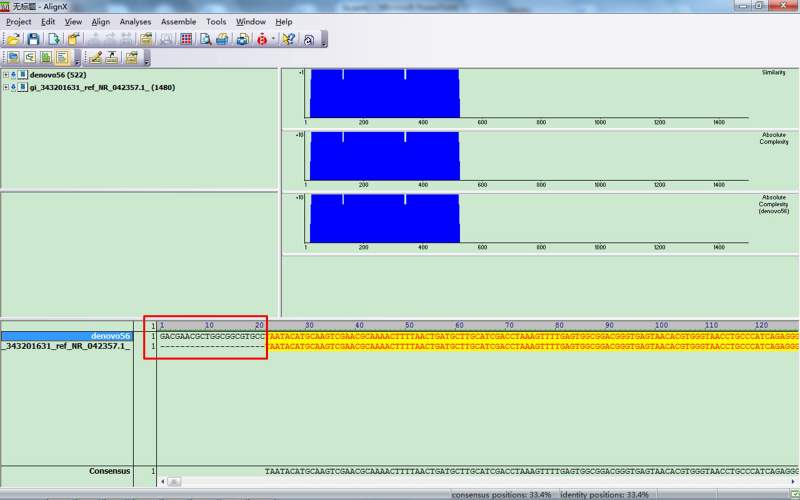Viewport: 800px width, 500px height.
Task: Click the consensus positions 33.4% status text
Action: [501, 494]
